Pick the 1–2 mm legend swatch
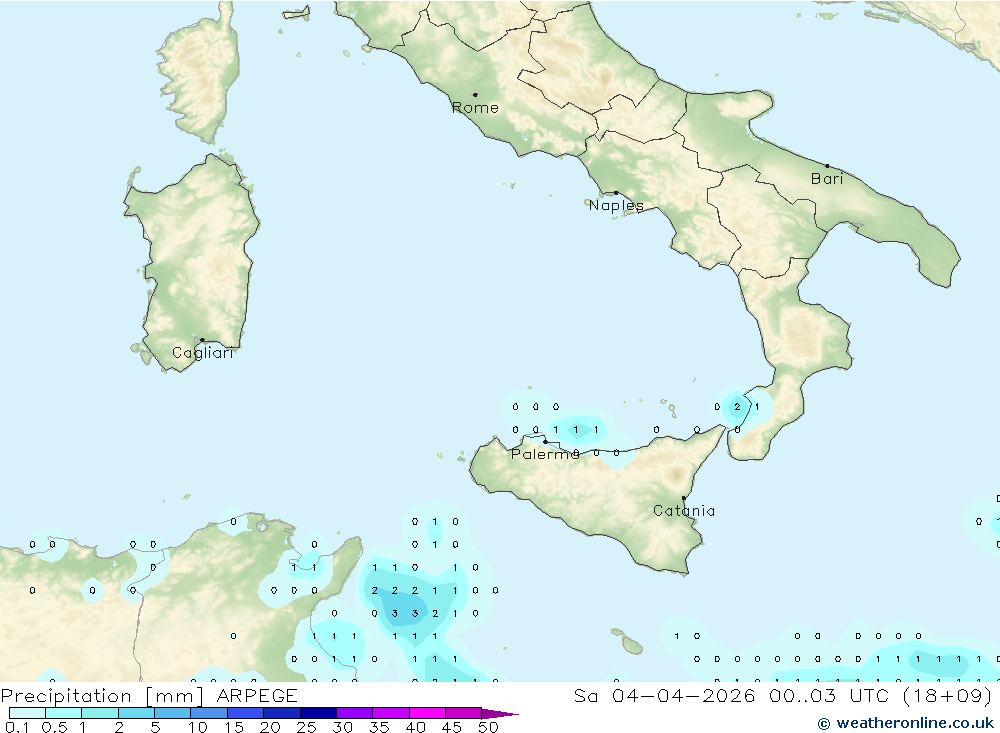Image resolution: width=1000 pixels, height=733 pixels. click(99, 713)
